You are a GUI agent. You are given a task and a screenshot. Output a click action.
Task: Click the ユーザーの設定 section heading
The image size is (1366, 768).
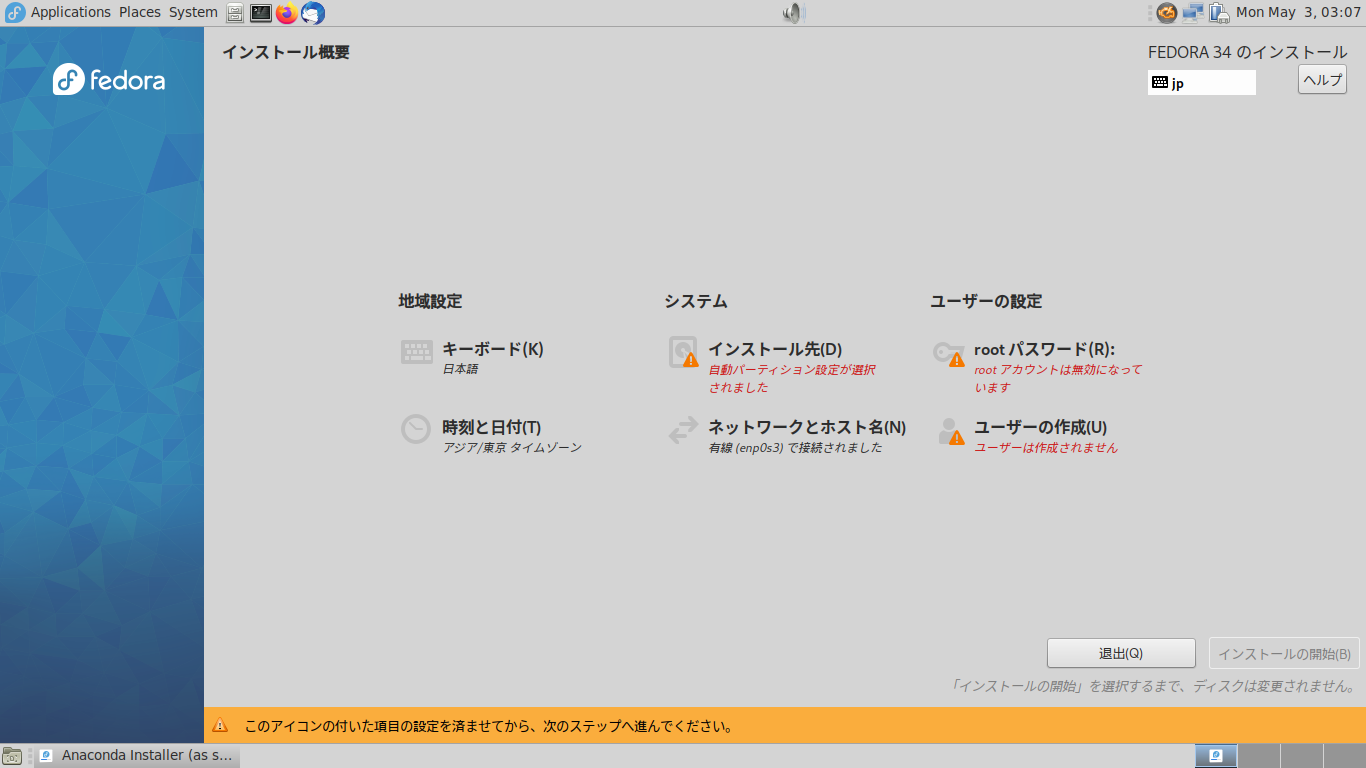point(986,301)
